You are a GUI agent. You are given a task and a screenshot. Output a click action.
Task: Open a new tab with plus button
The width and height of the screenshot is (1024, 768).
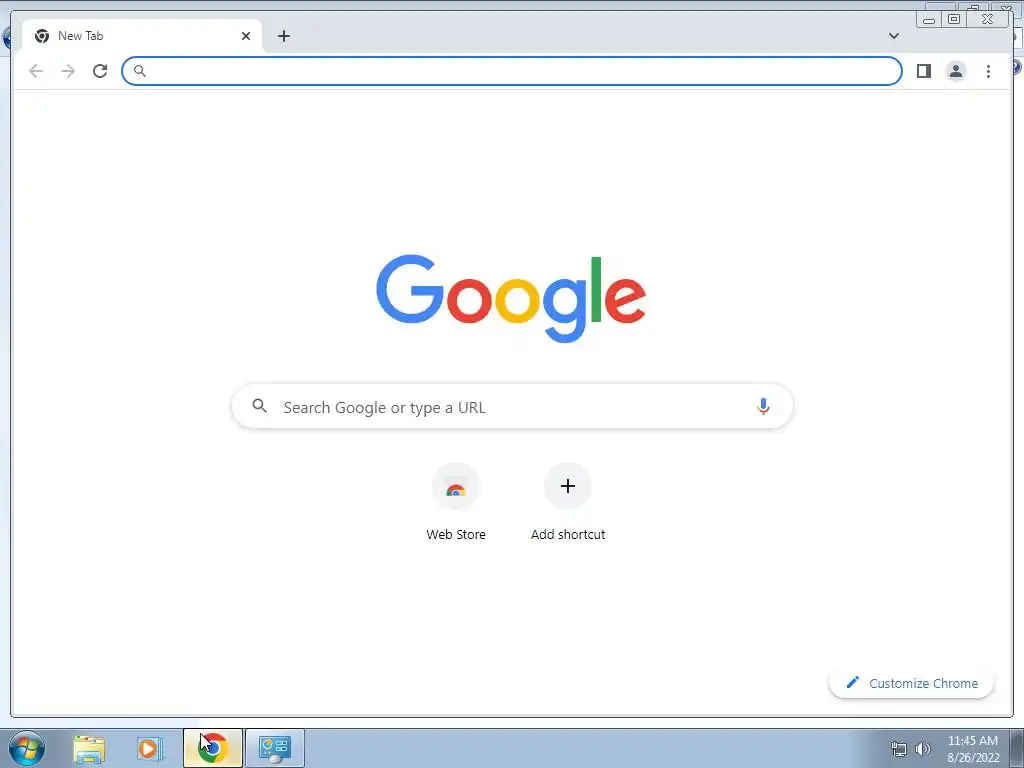coord(283,36)
